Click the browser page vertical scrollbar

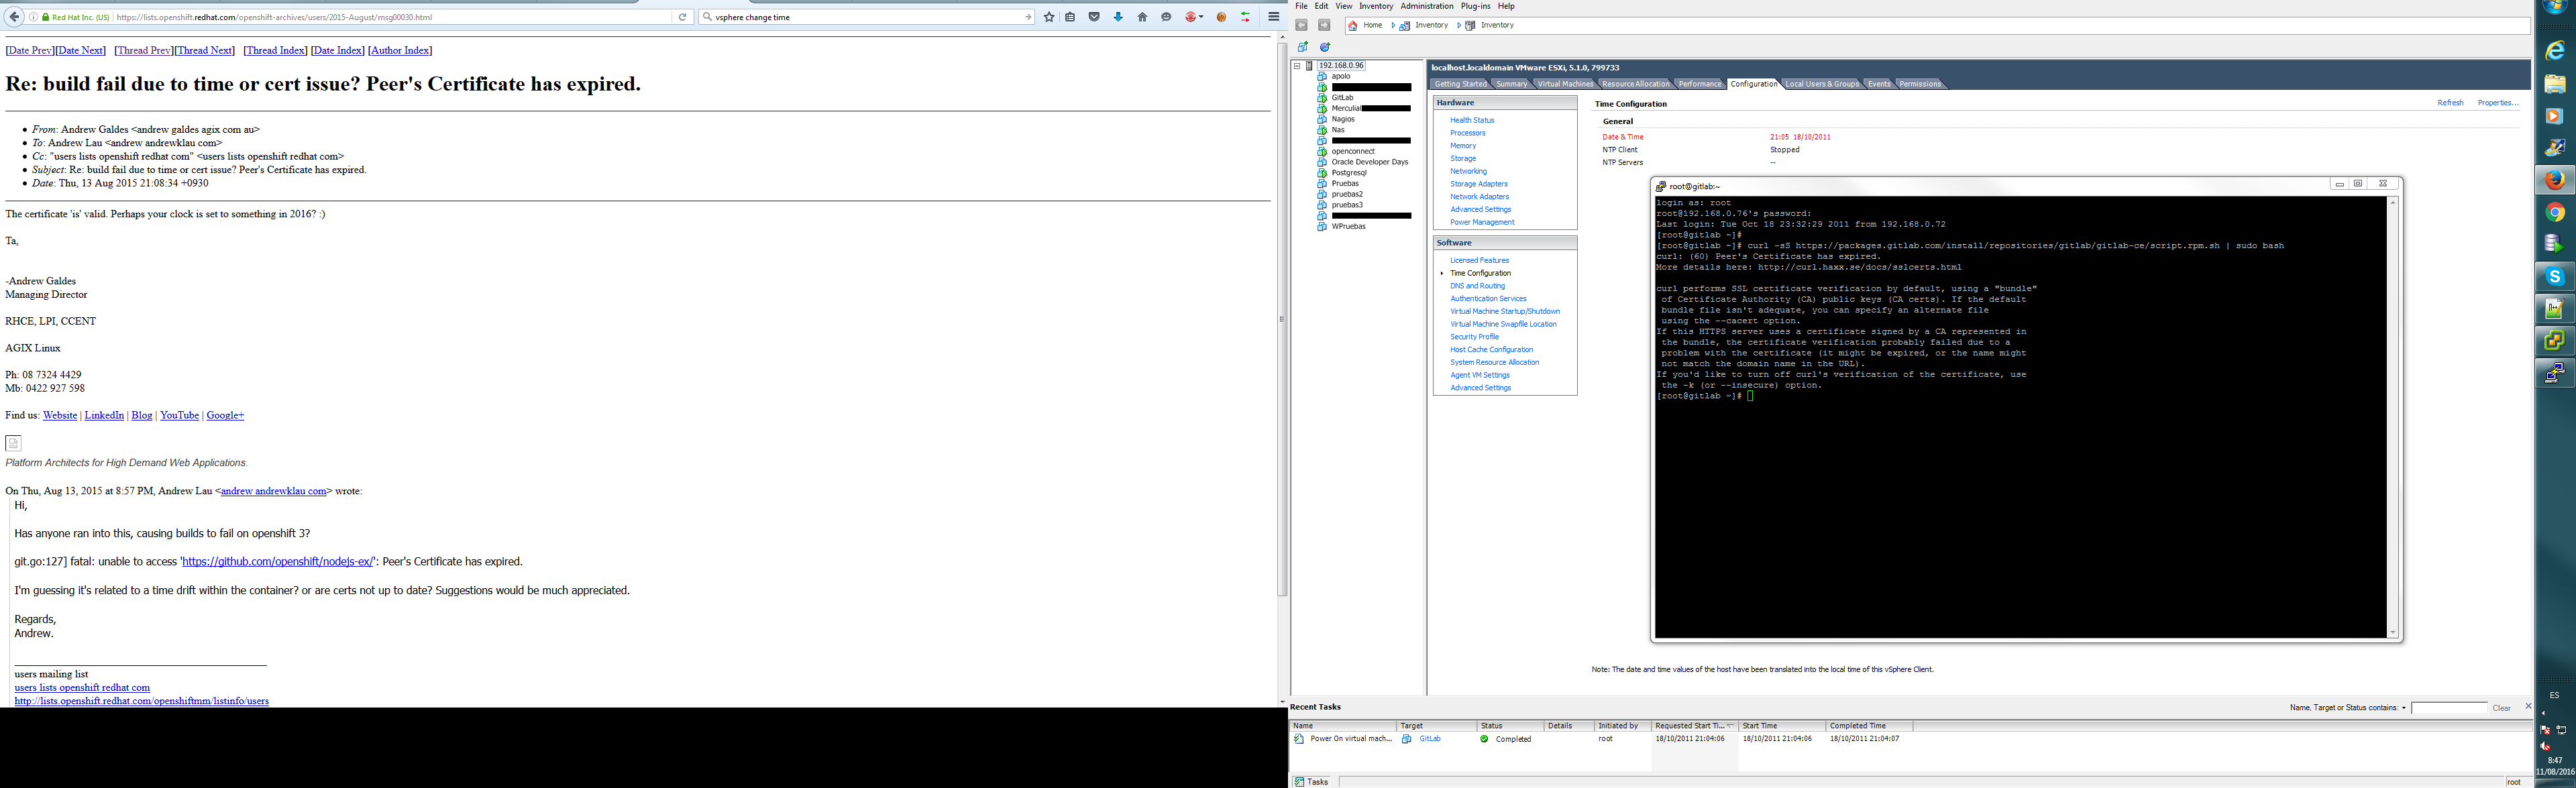tap(1283, 320)
